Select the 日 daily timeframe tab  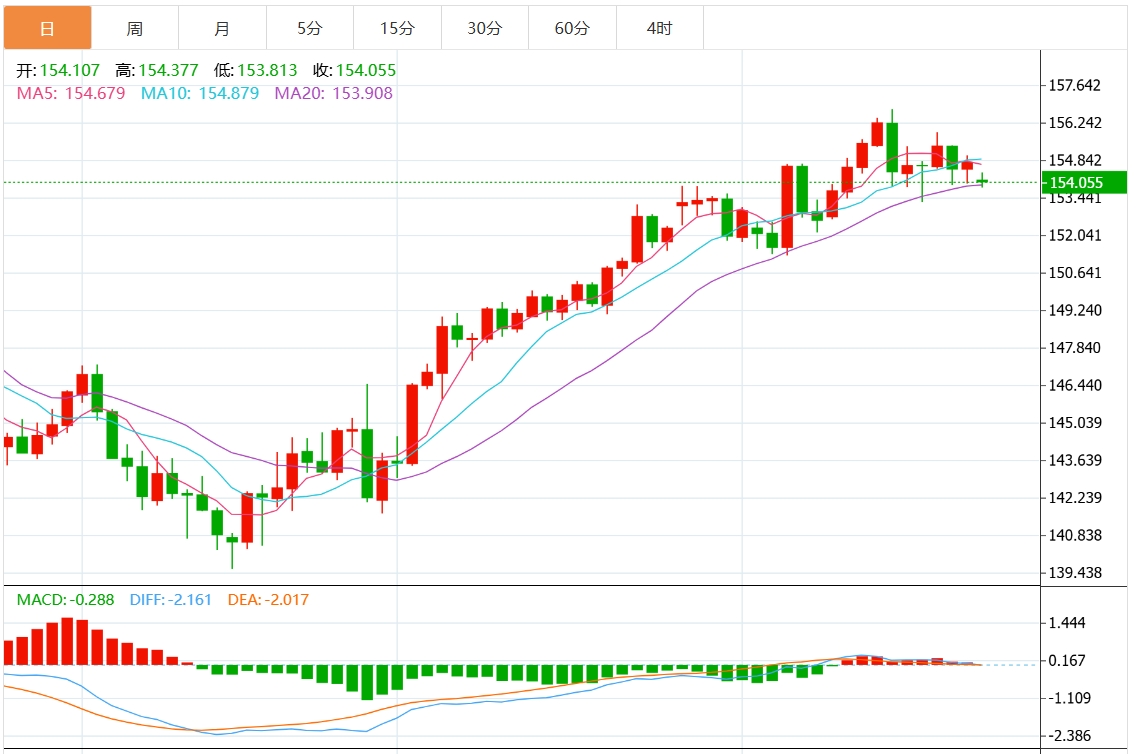click(x=48, y=28)
